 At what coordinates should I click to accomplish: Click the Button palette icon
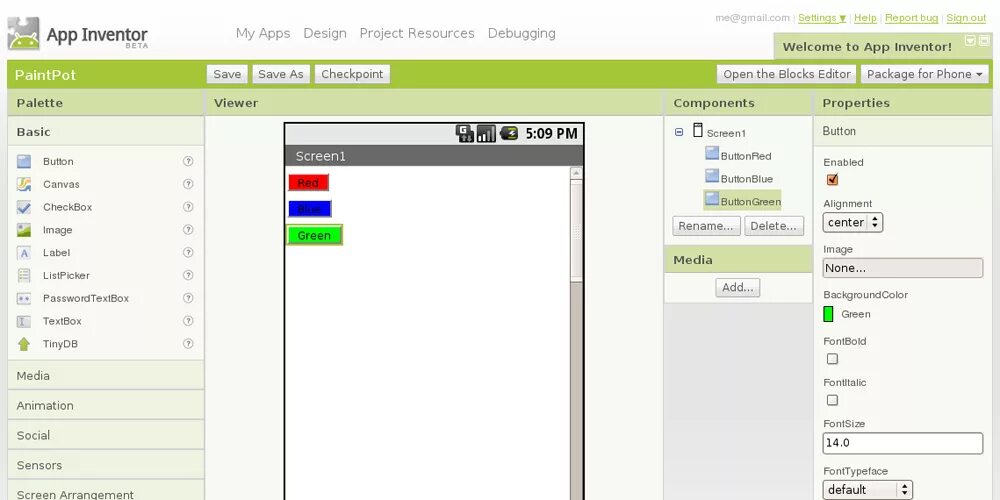coord(24,161)
